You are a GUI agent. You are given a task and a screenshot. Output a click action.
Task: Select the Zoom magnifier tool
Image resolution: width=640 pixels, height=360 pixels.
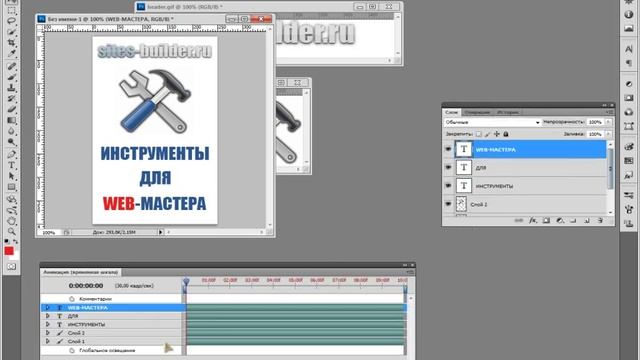tap(11, 232)
